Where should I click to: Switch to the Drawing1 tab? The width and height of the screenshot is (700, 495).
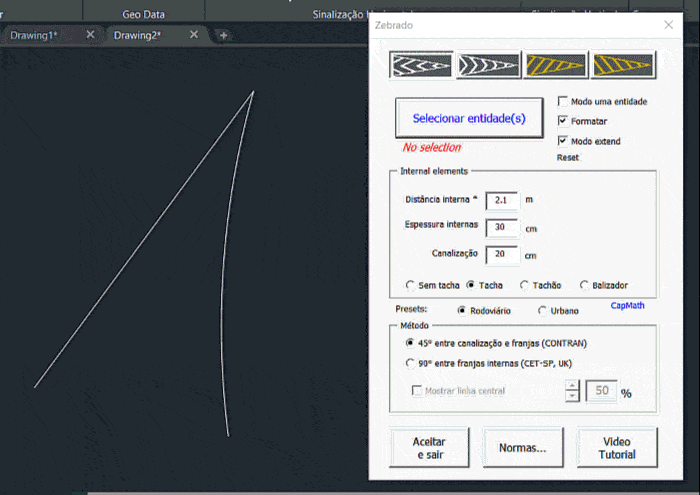pyautogui.click(x=35, y=35)
